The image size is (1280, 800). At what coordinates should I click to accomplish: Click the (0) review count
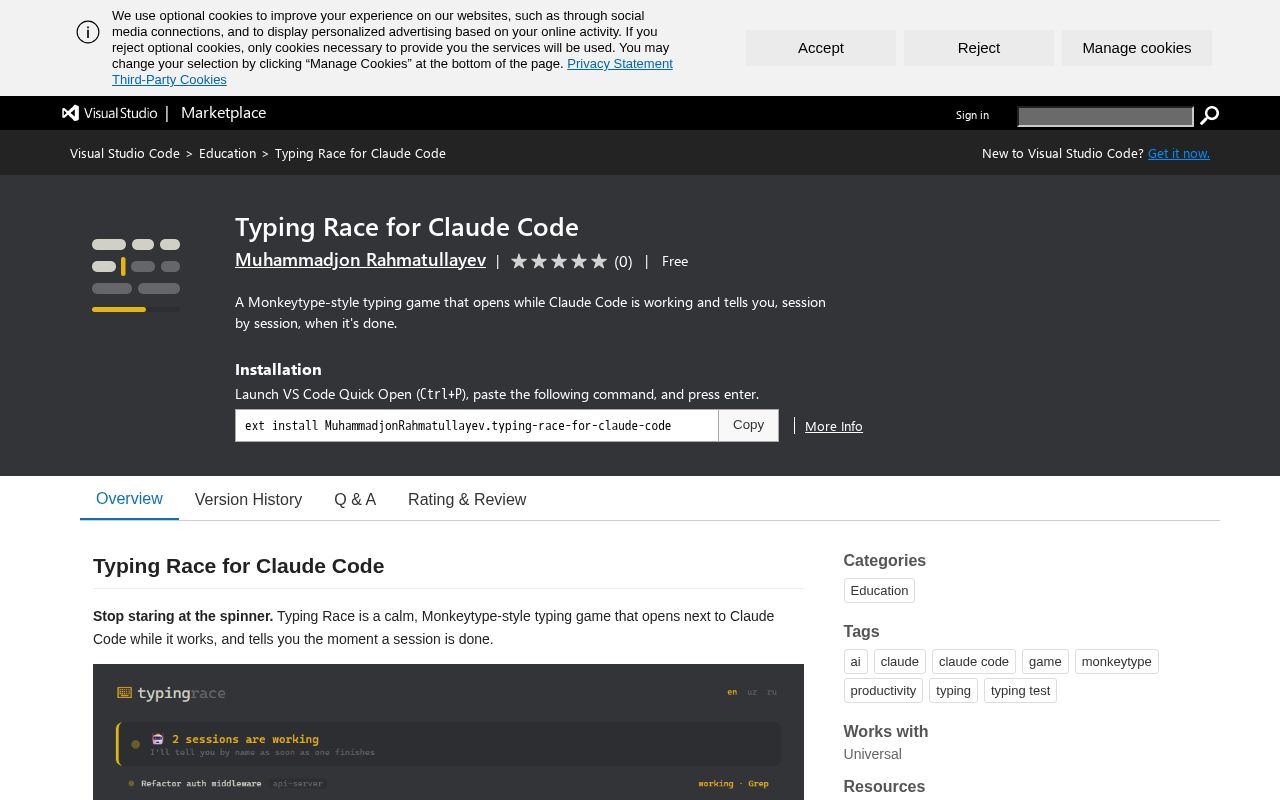623,262
